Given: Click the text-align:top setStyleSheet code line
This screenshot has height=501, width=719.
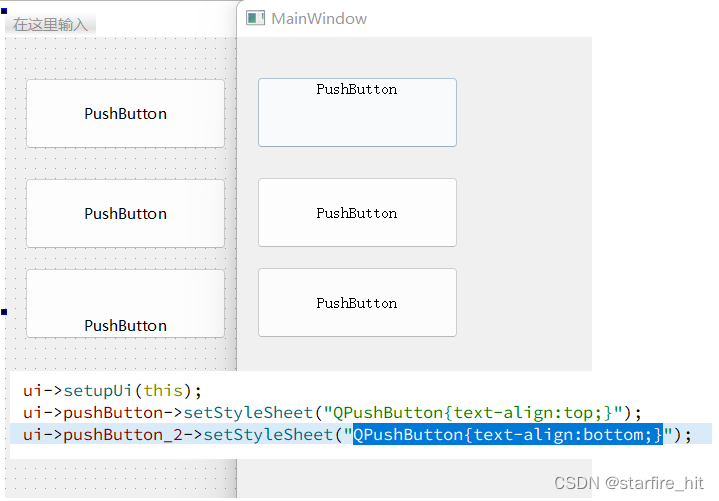Looking at the screenshot, I should pyautogui.click(x=332, y=413).
